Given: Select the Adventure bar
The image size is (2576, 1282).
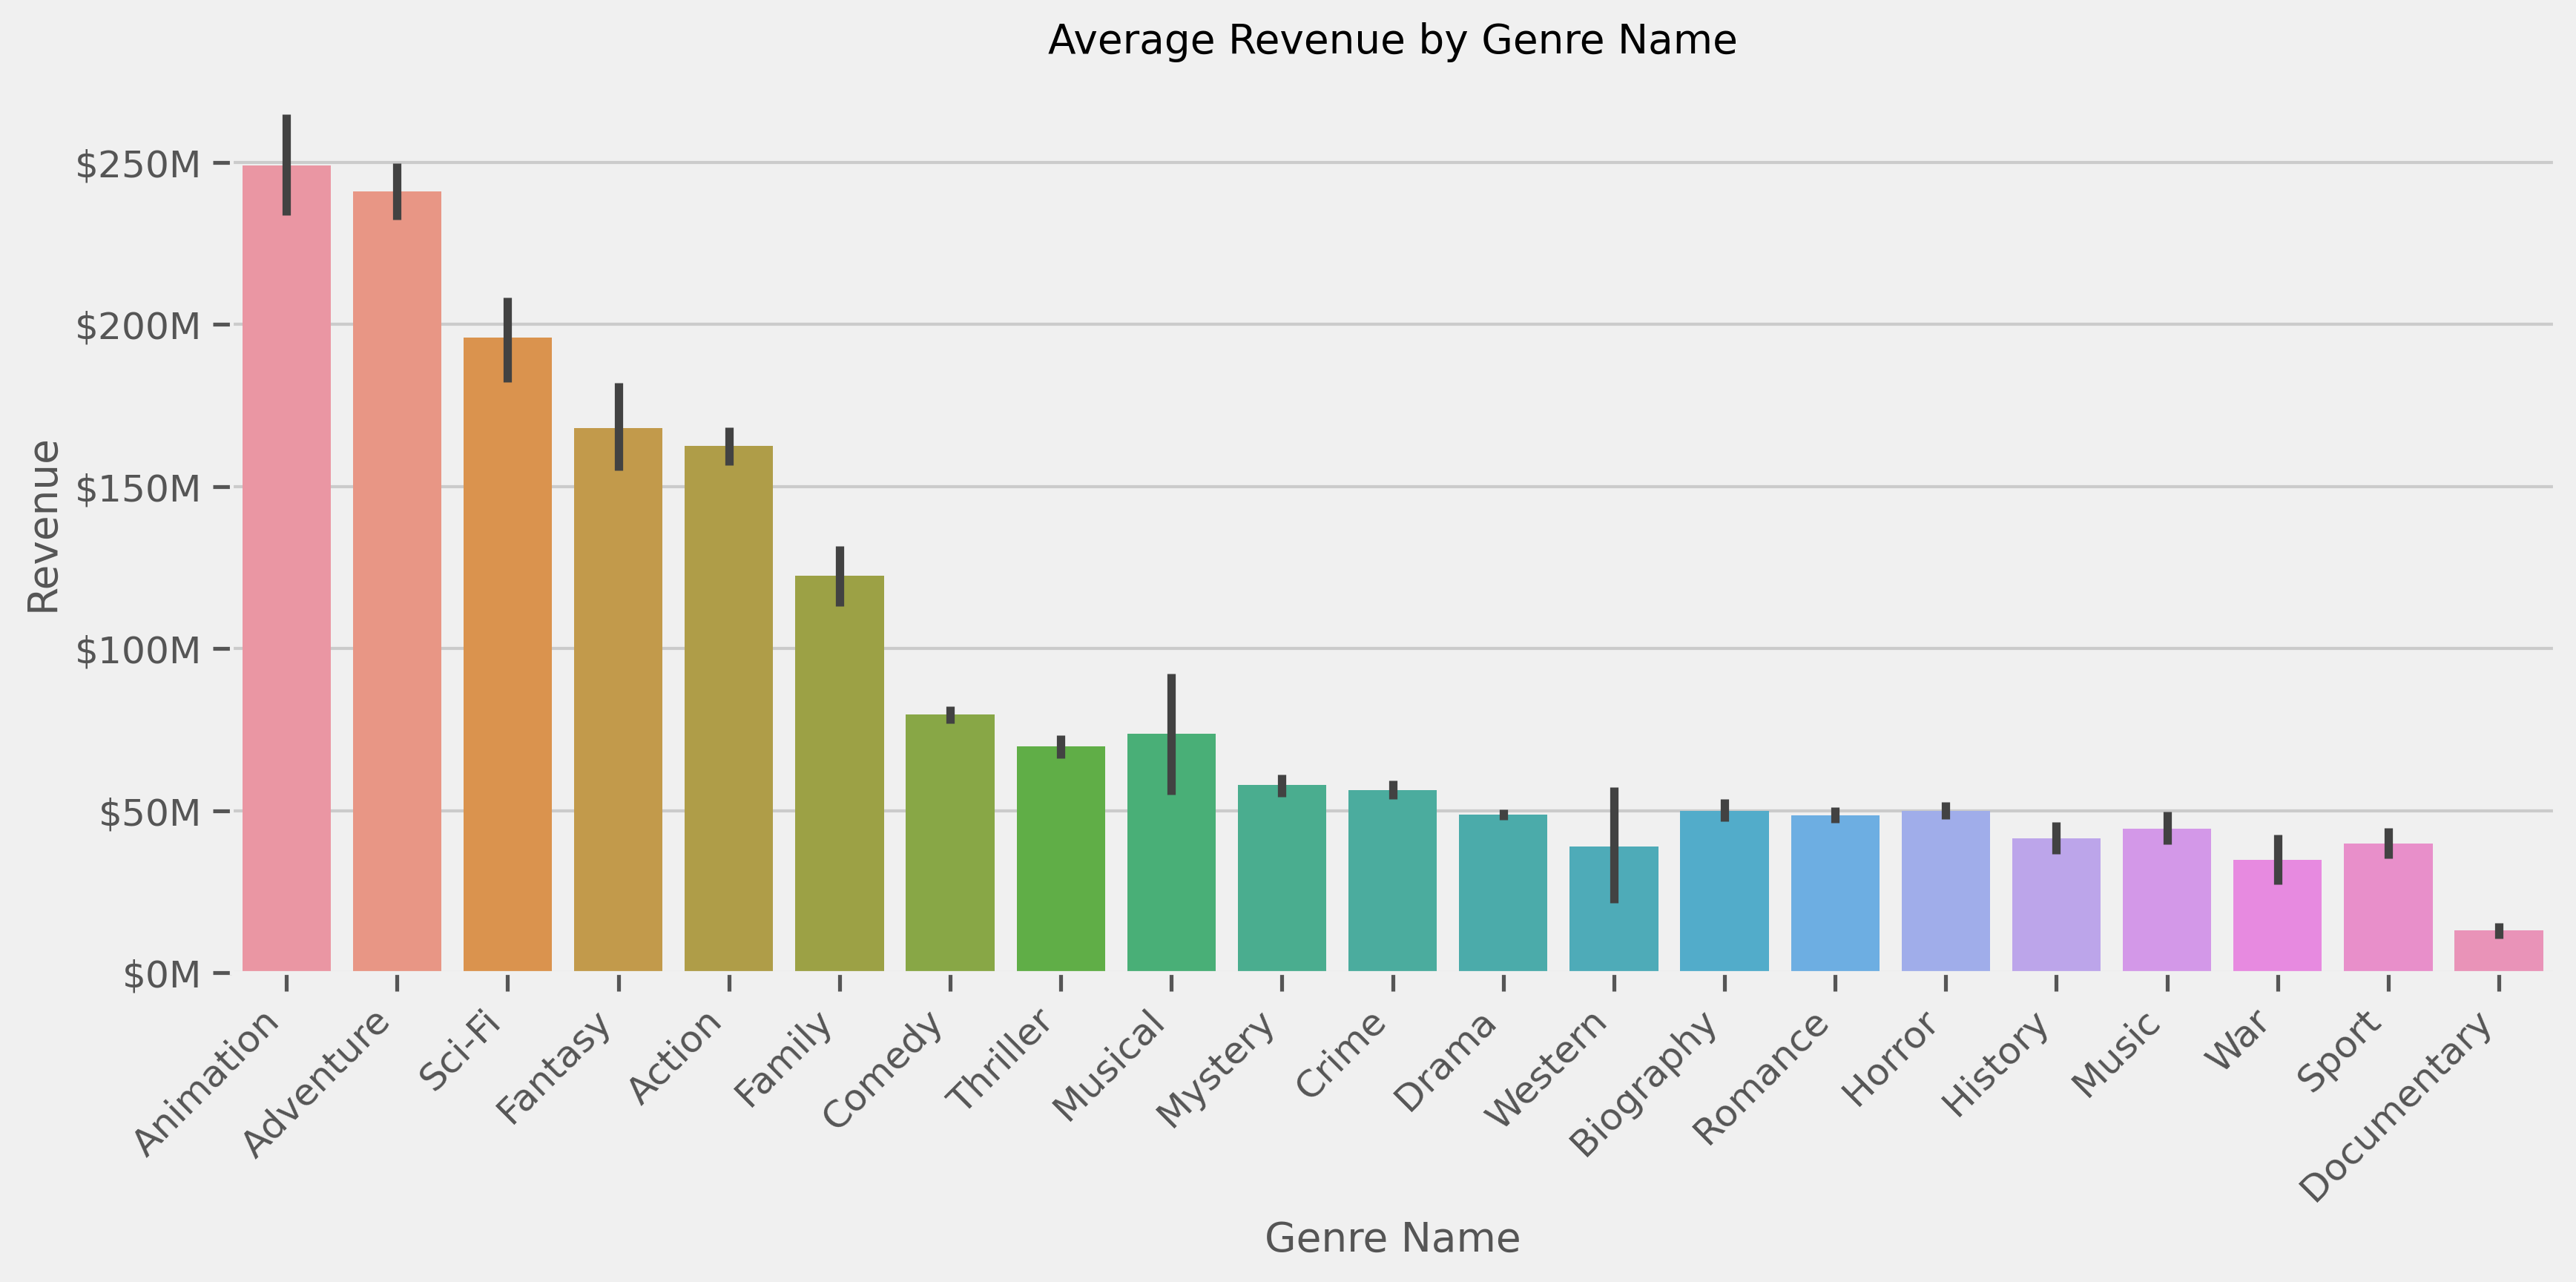Looking at the screenshot, I should tap(397, 581).
